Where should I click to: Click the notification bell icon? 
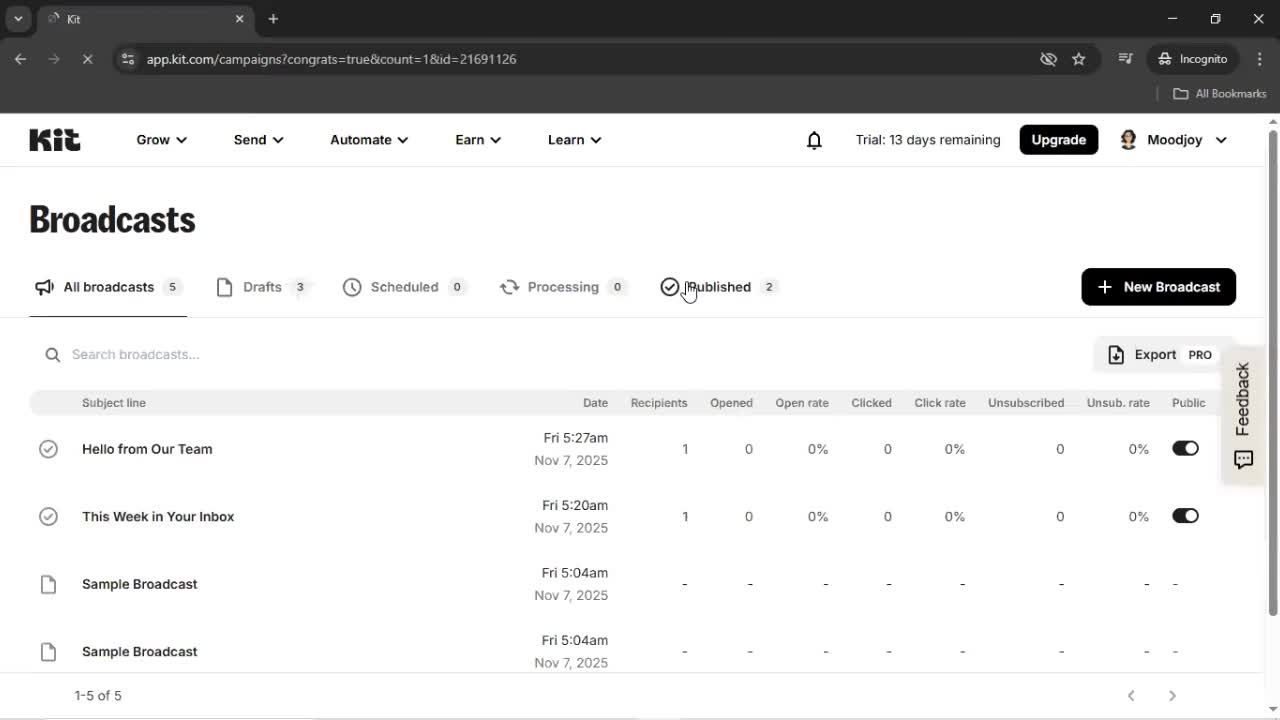[814, 140]
